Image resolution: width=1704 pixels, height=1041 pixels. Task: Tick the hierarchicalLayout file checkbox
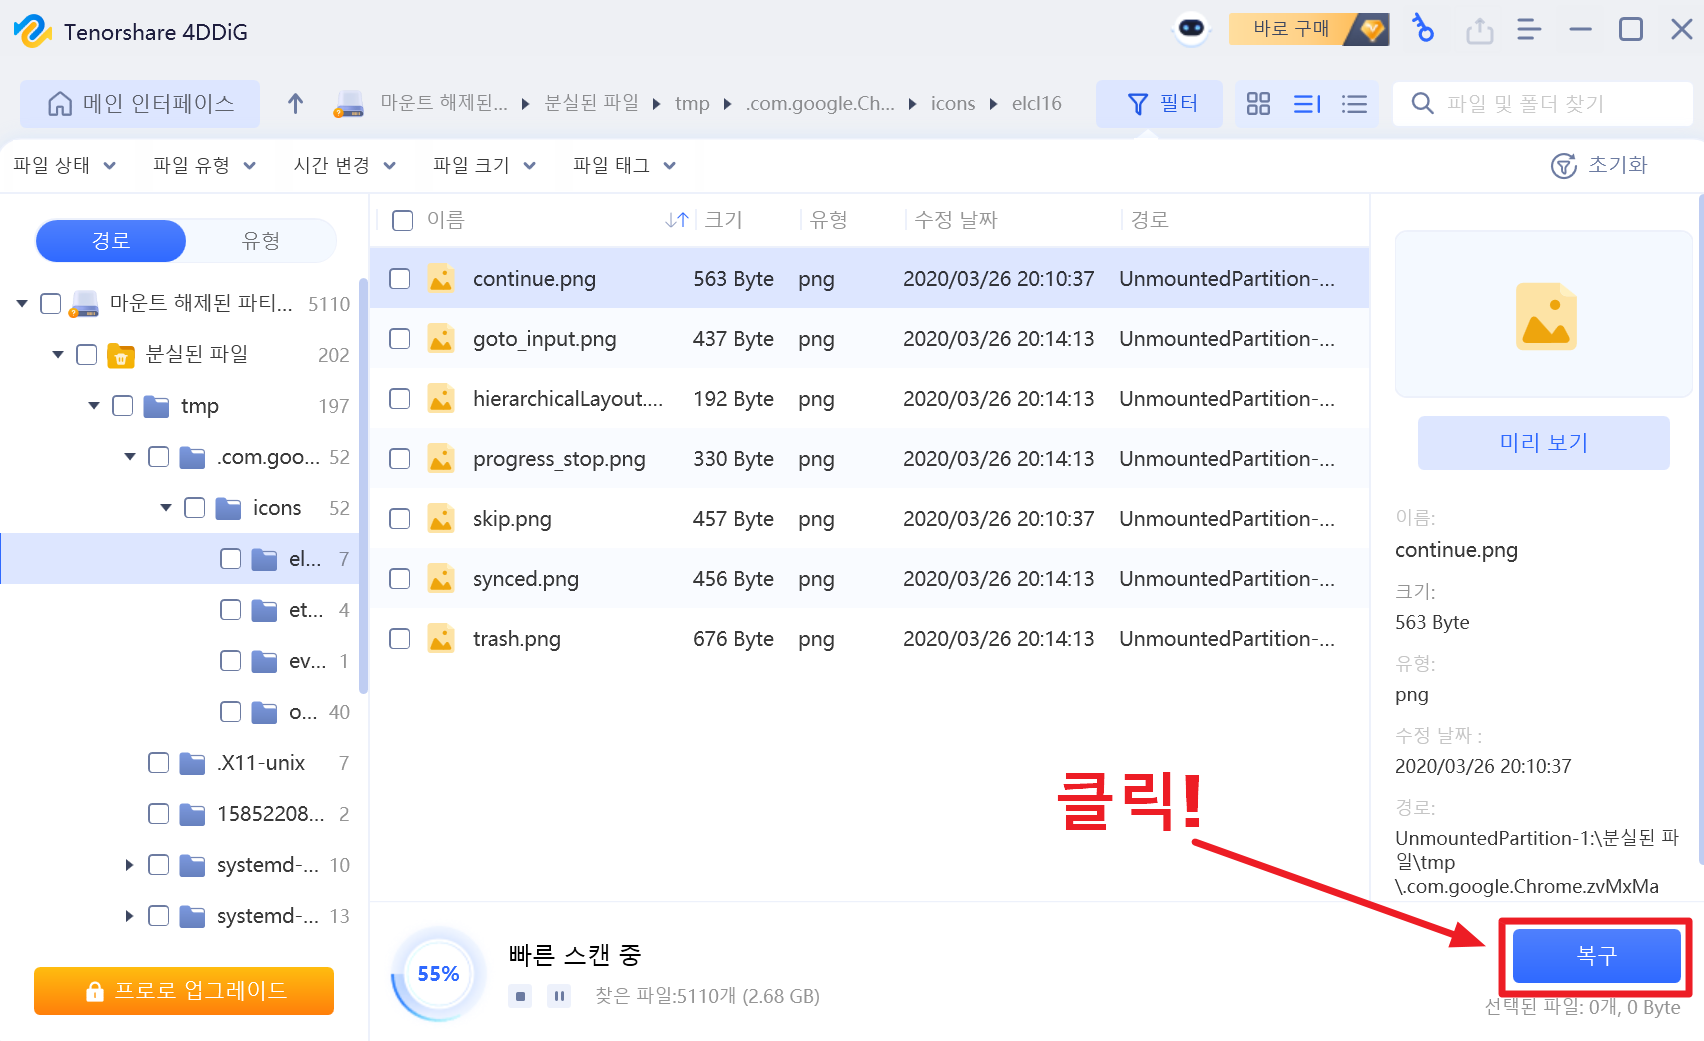pos(400,398)
